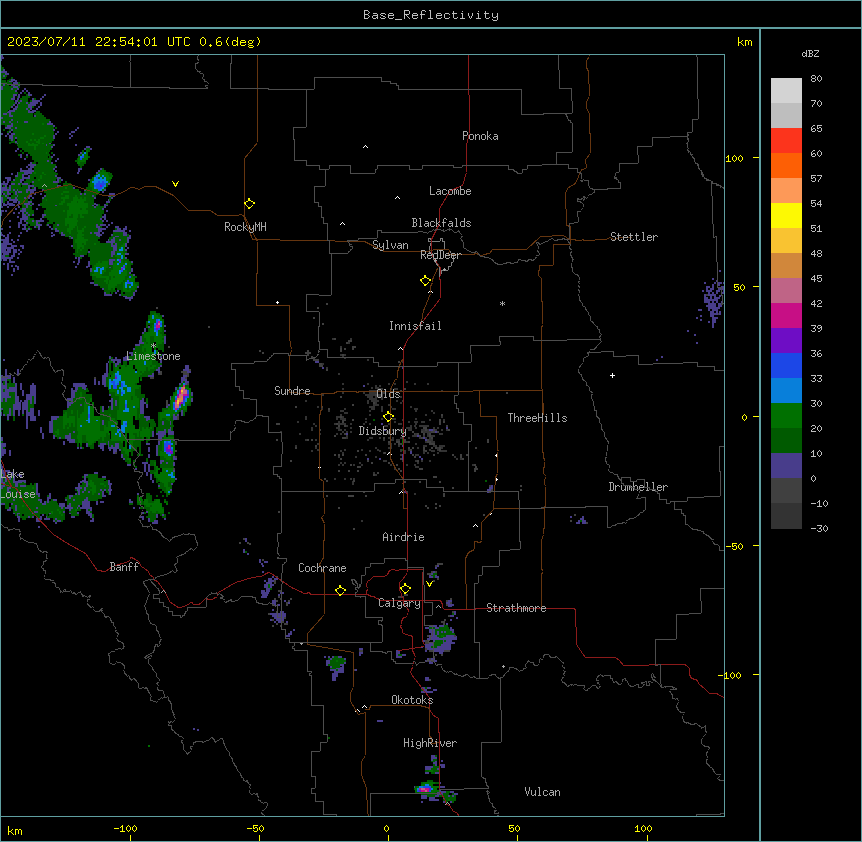Select the Okotoks label

click(x=412, y=700)
